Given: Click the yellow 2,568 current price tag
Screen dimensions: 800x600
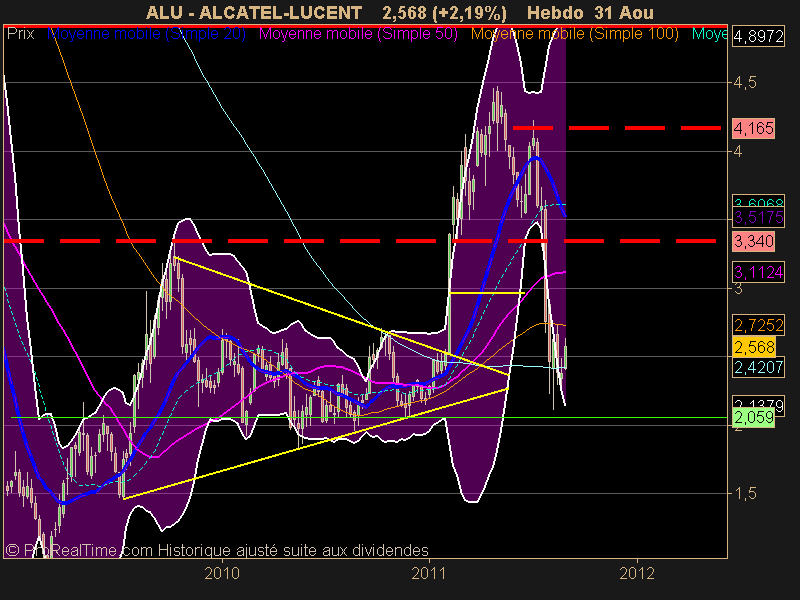Looking at the screenshot, I should click(x=754, y=347).
